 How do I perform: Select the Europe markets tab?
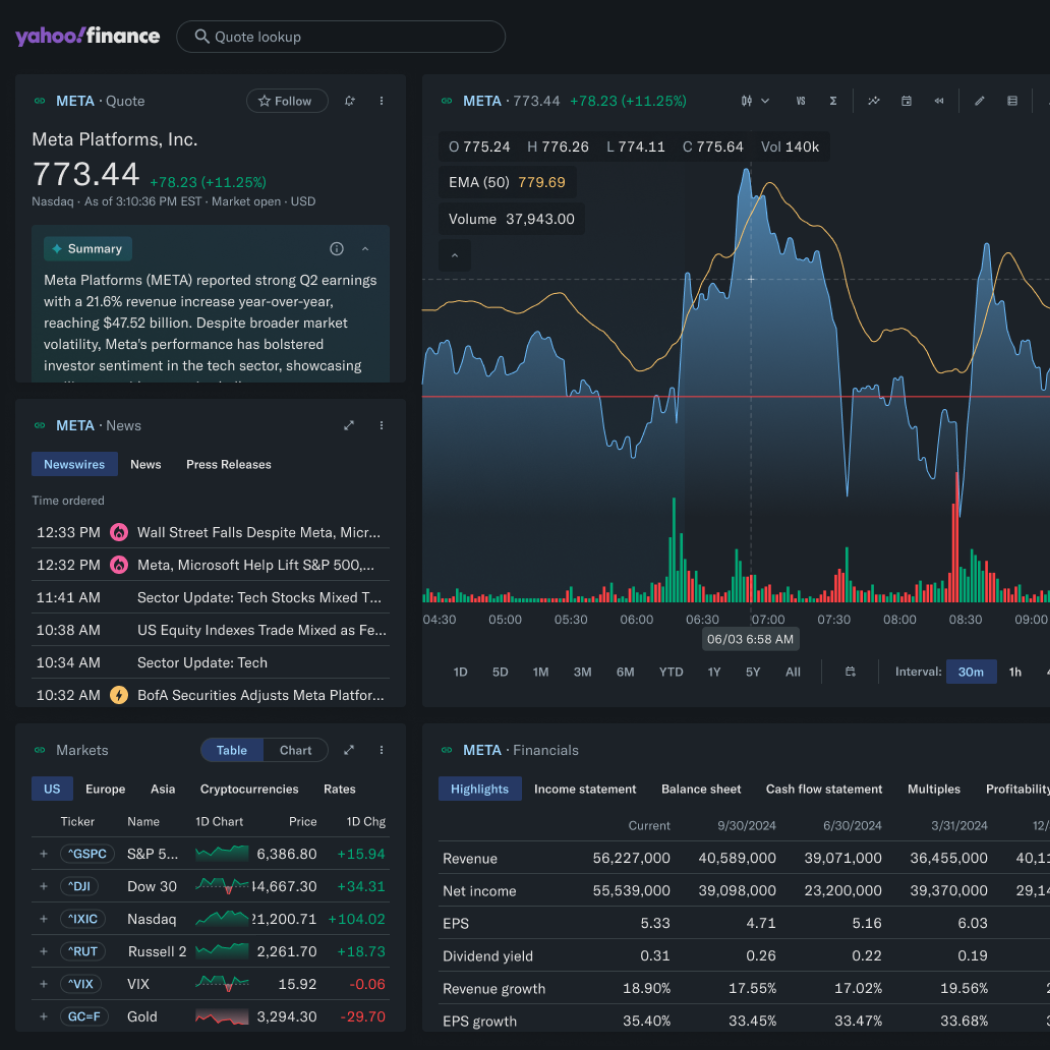(x=105, y=790)
